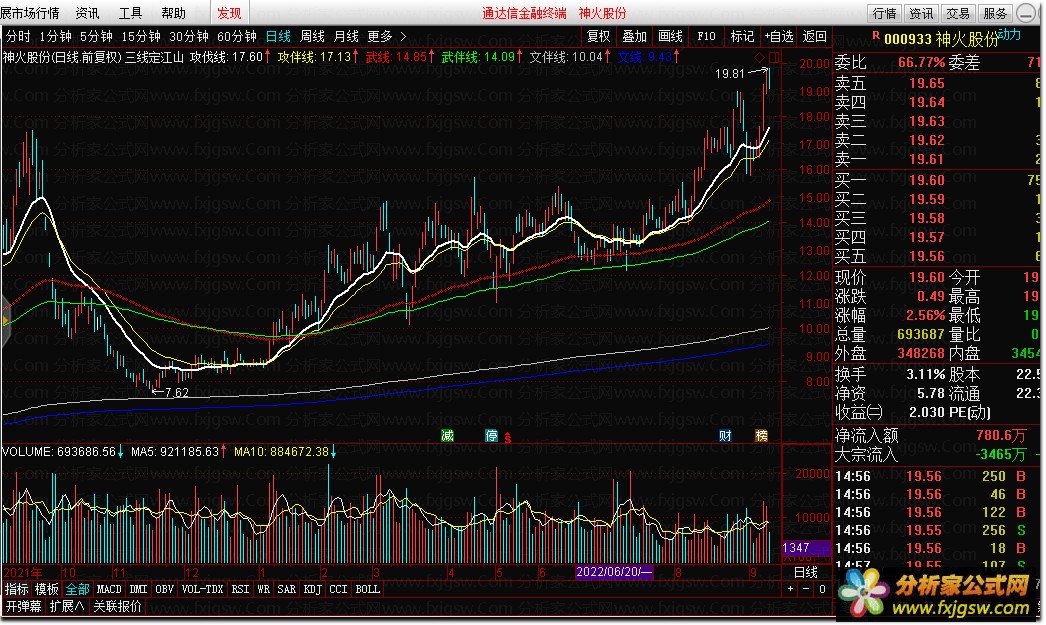The width and height of the screenshot is (1046, 625).
Task: Click the diamond icon at chart top-right
Action: pos(758,58)
